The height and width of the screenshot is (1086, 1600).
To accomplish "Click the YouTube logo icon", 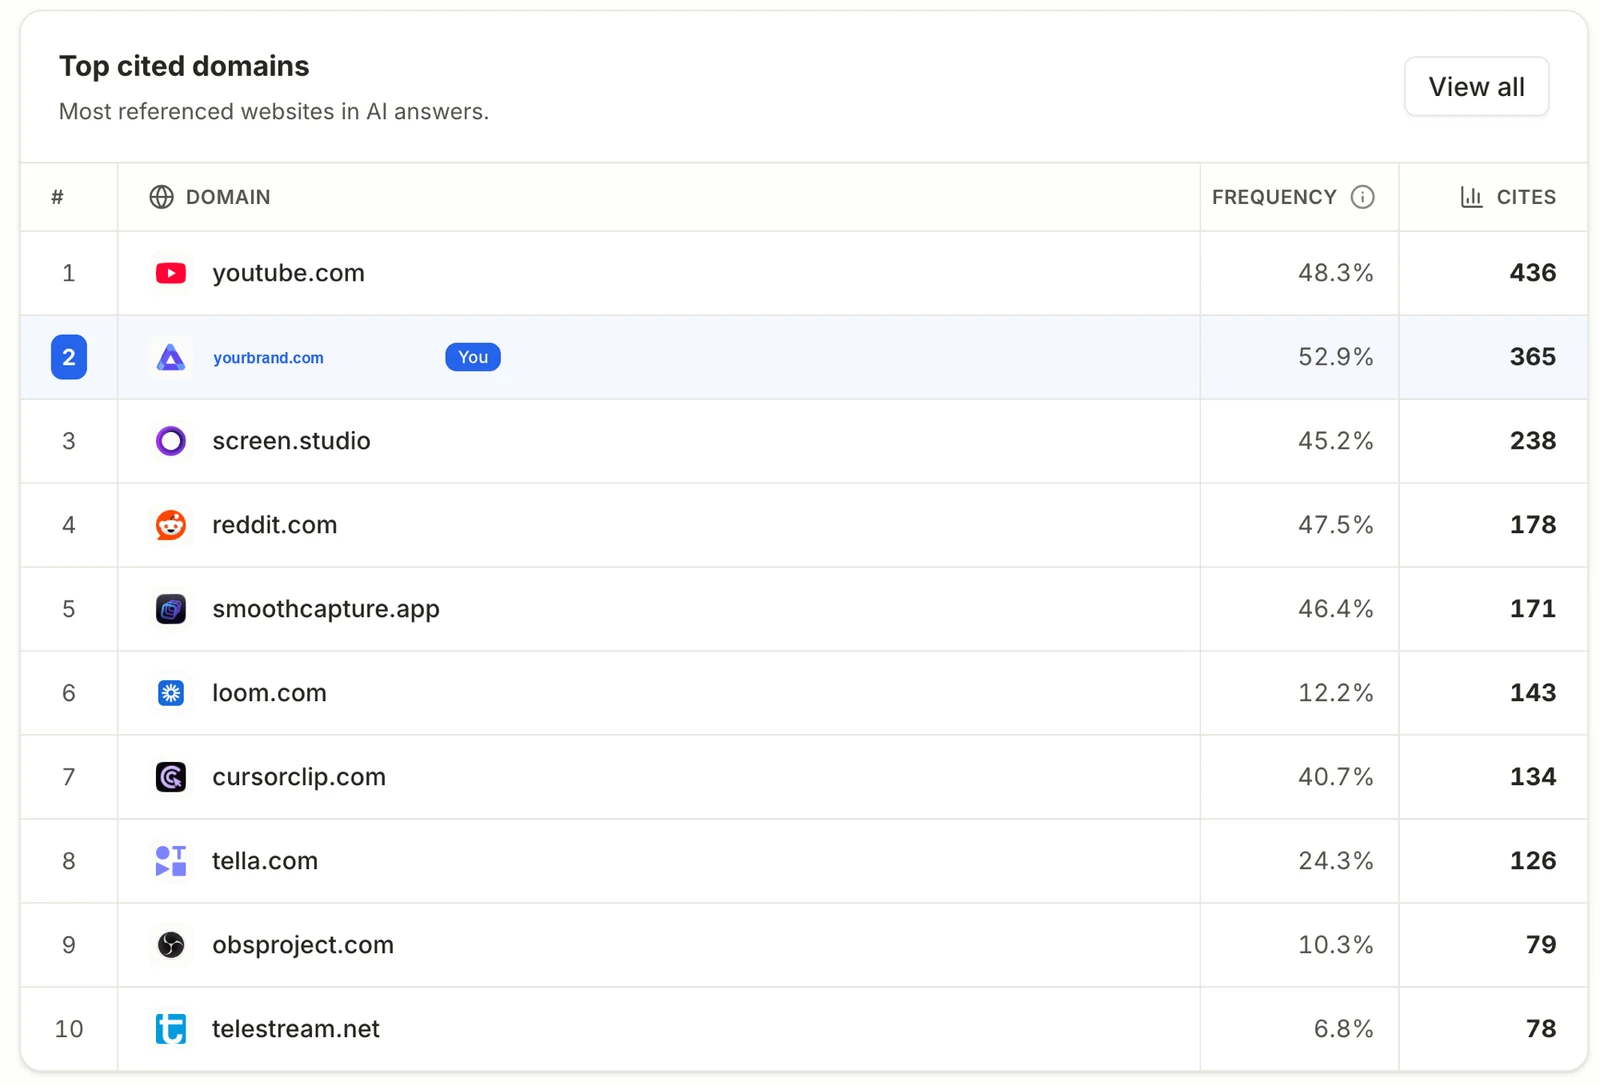I will [171, 273].
